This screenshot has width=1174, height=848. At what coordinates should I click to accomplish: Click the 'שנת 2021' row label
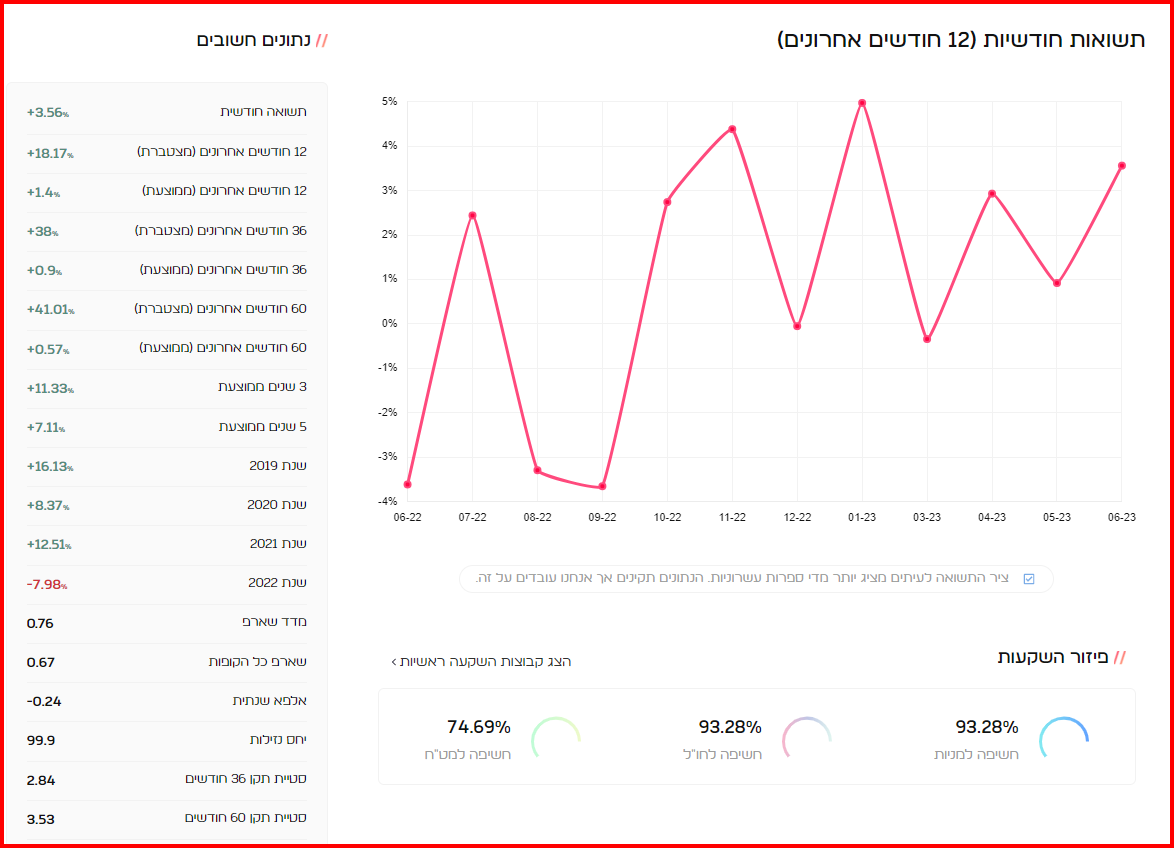click(x=278, y=543)
